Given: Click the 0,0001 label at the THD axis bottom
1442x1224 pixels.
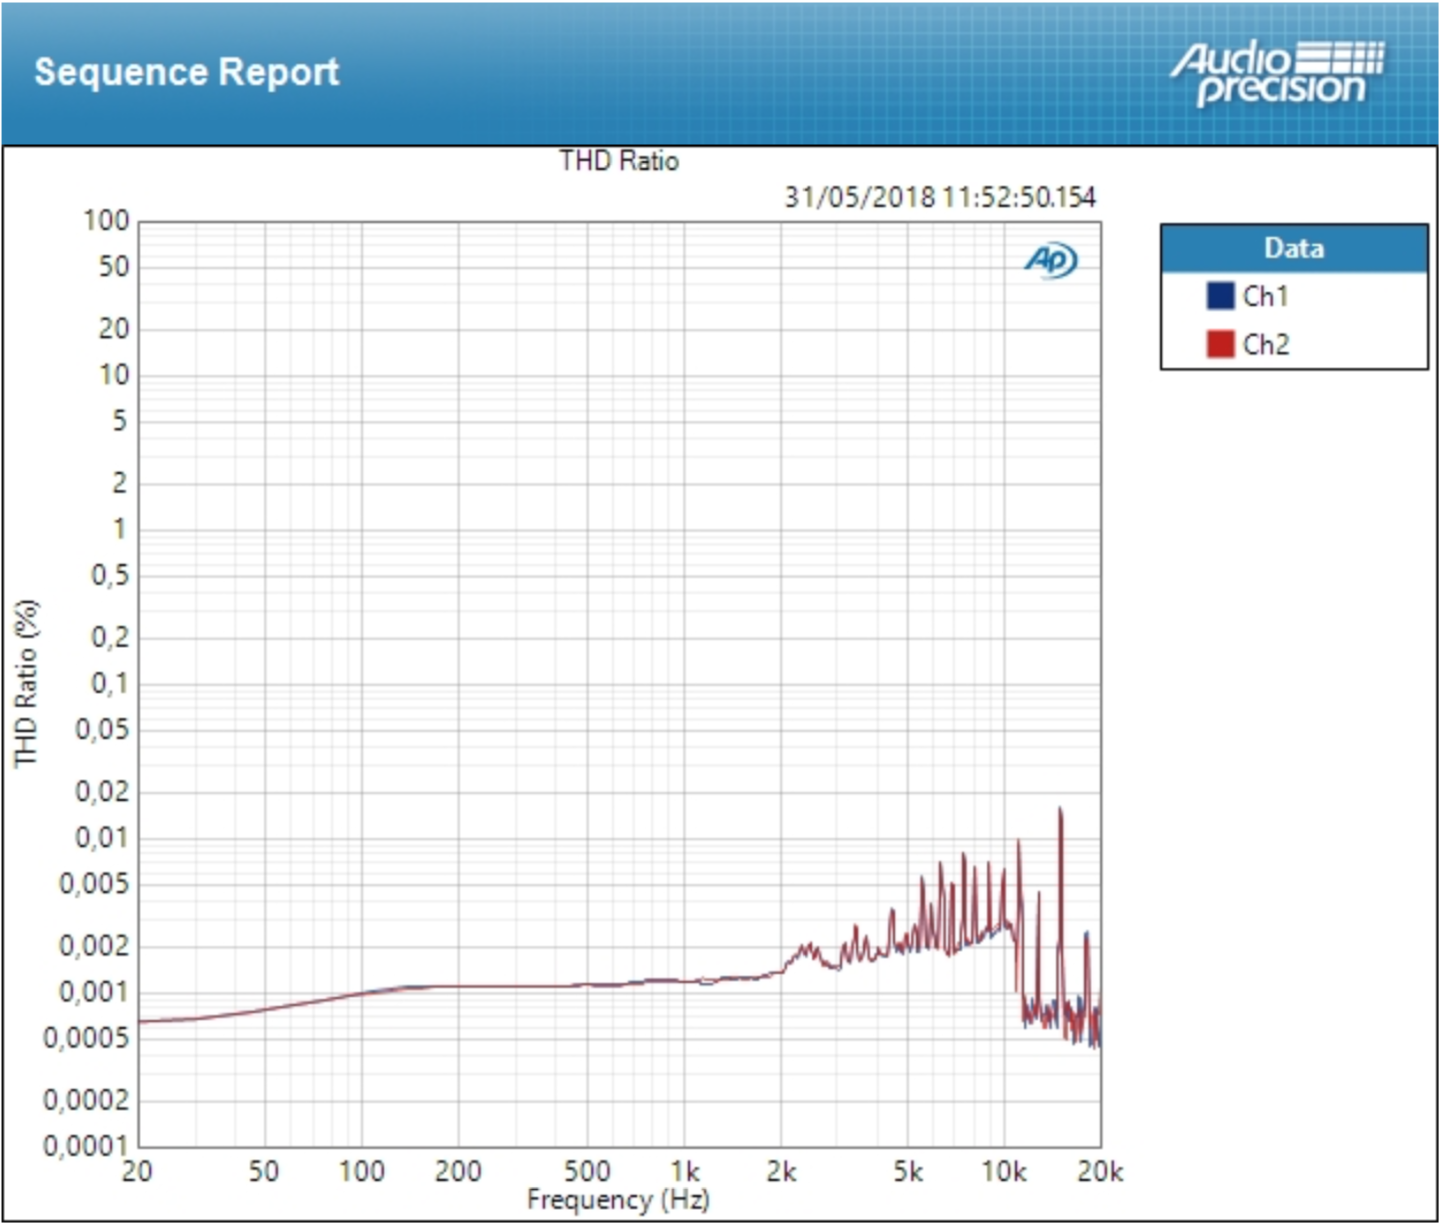Looking at the screenshot, I should click(86, 1146).
